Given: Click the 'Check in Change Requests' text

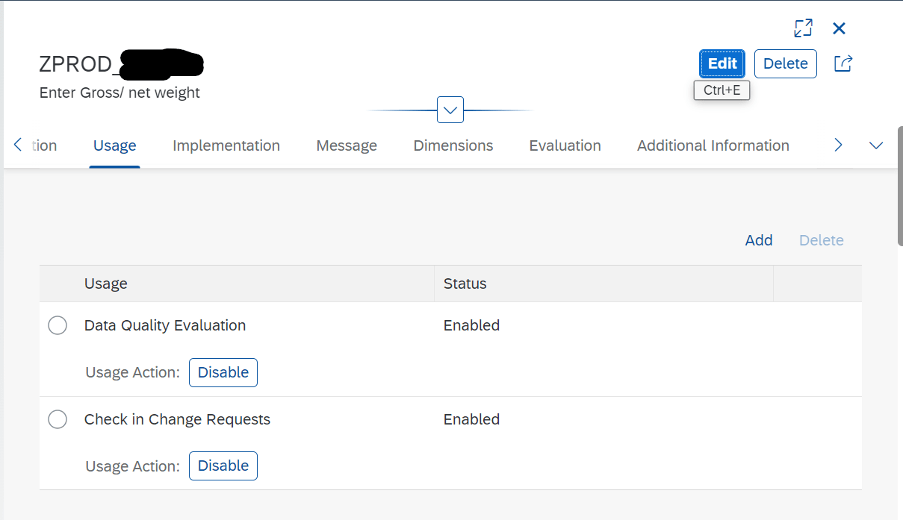Looking at the screenshot, I should 177,419.
